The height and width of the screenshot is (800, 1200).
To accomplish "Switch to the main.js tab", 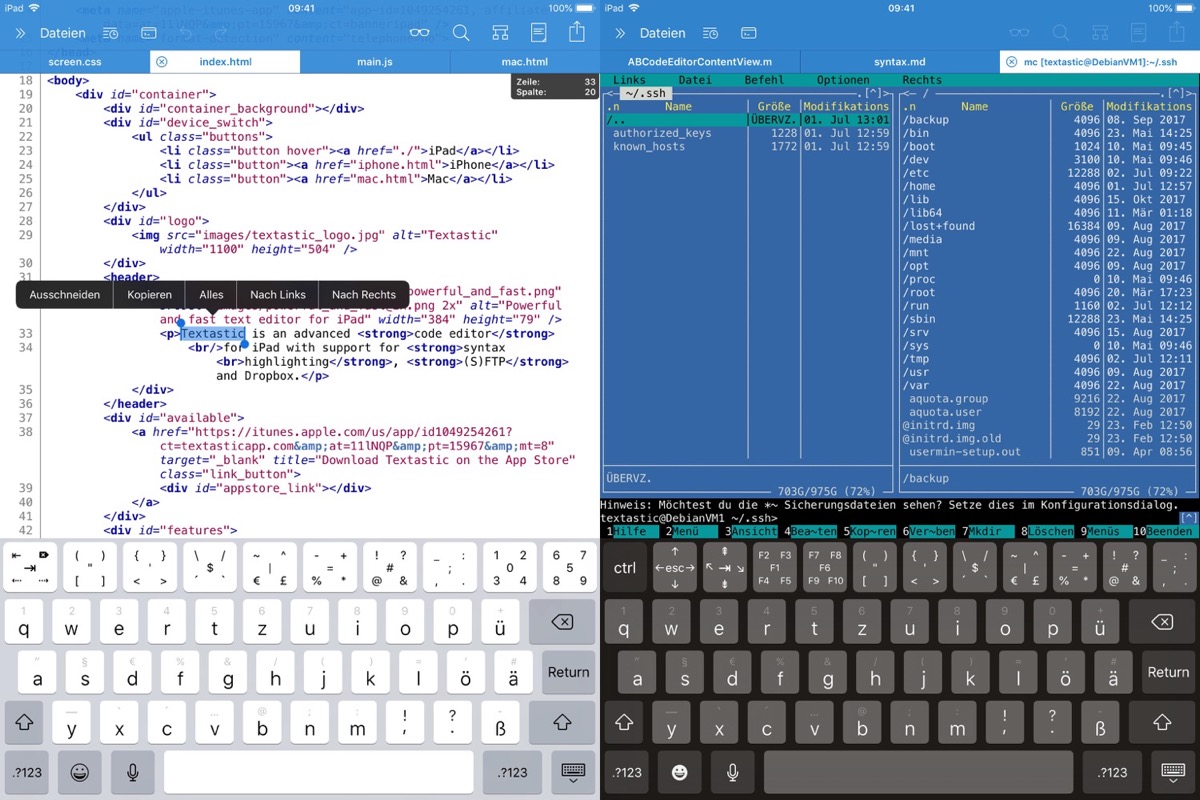I will click(375, 62).
